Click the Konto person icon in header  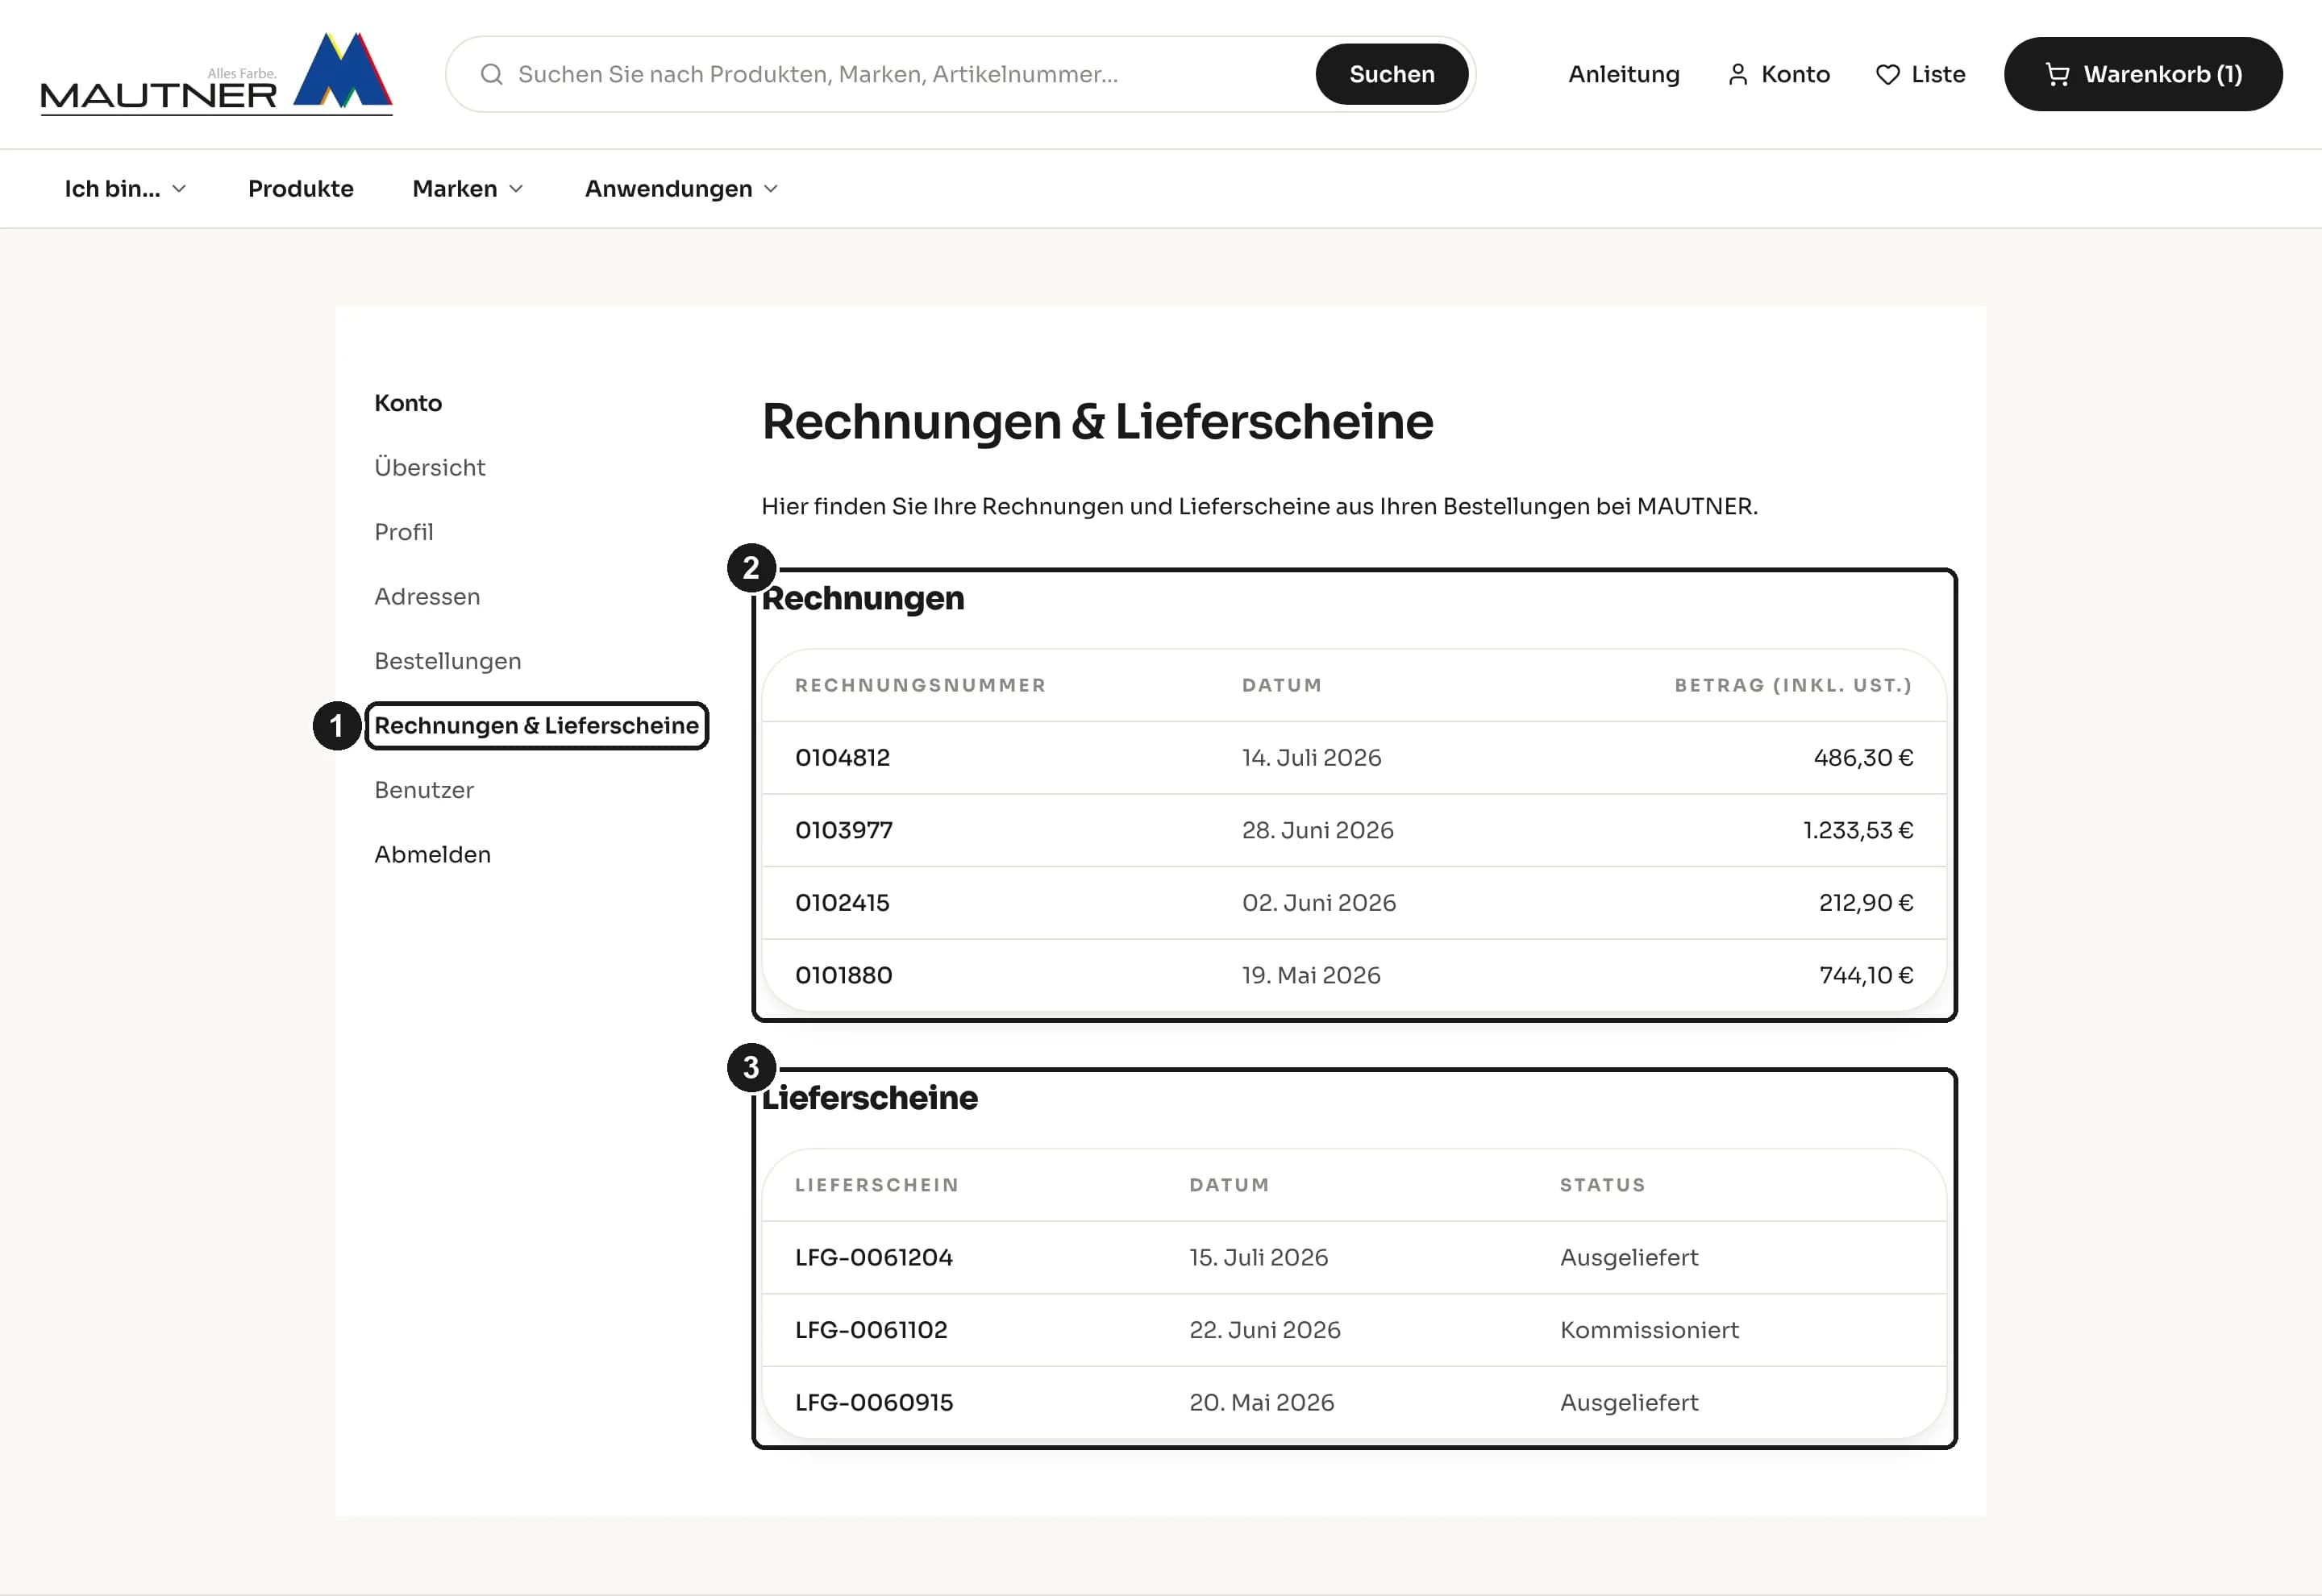click(1738, 74)
